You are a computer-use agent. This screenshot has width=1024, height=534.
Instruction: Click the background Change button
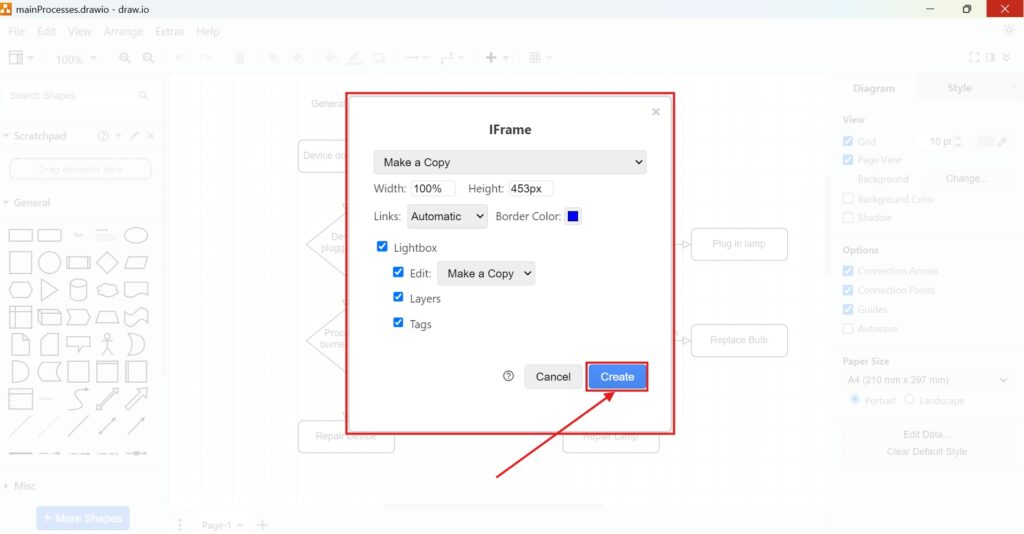point(966,178)
